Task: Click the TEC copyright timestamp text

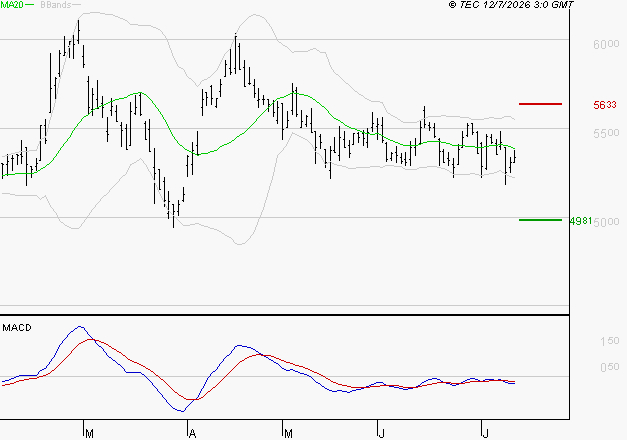Action: pos(511,5)
